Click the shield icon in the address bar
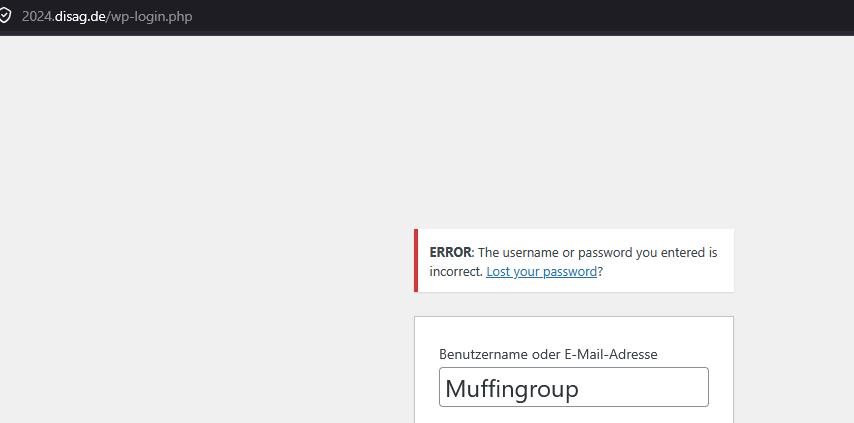Screen dimensions: 854x423 pos(6,17)
